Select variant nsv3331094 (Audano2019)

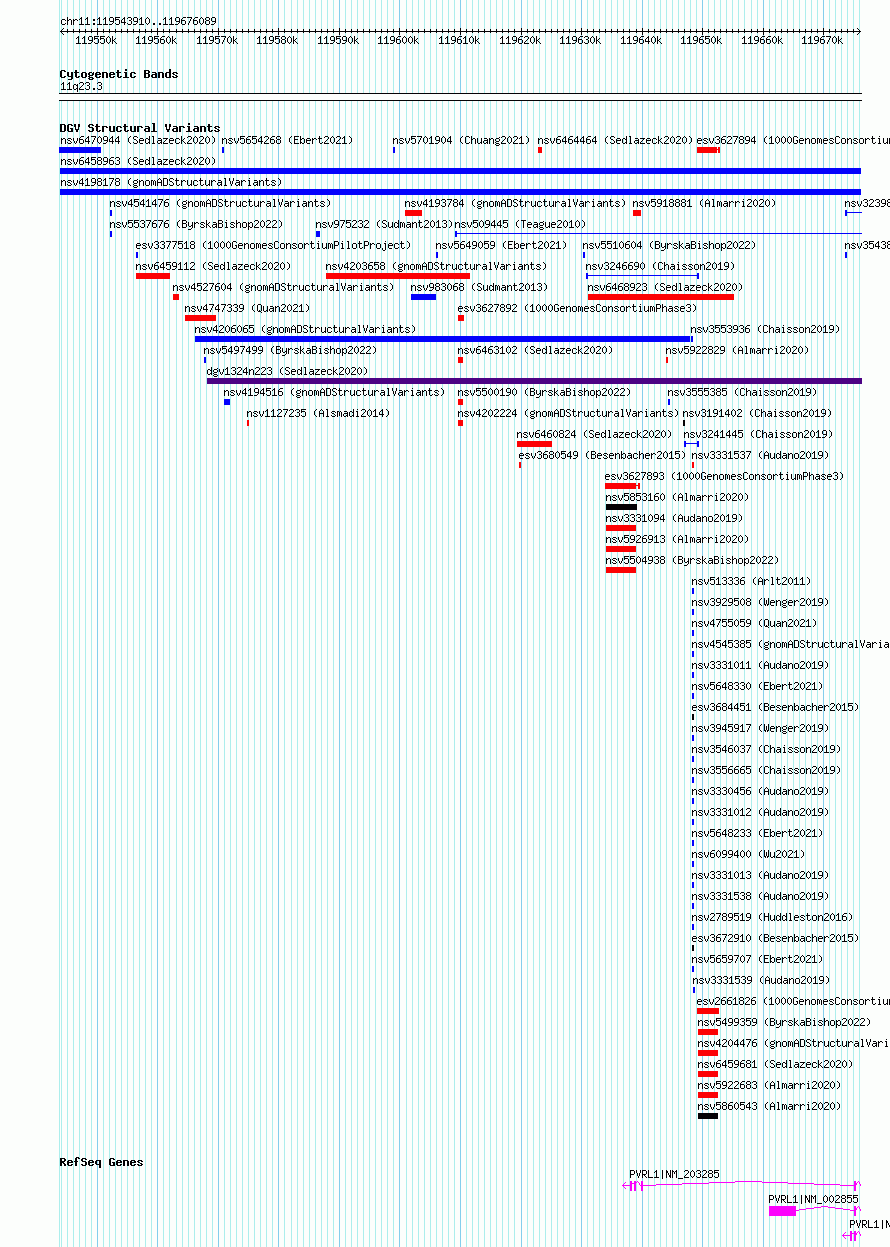[674, 518]
